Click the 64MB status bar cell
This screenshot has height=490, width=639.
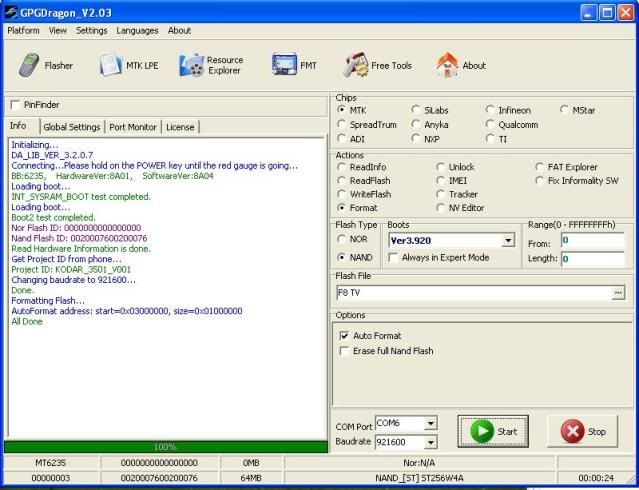click(251, 478)
